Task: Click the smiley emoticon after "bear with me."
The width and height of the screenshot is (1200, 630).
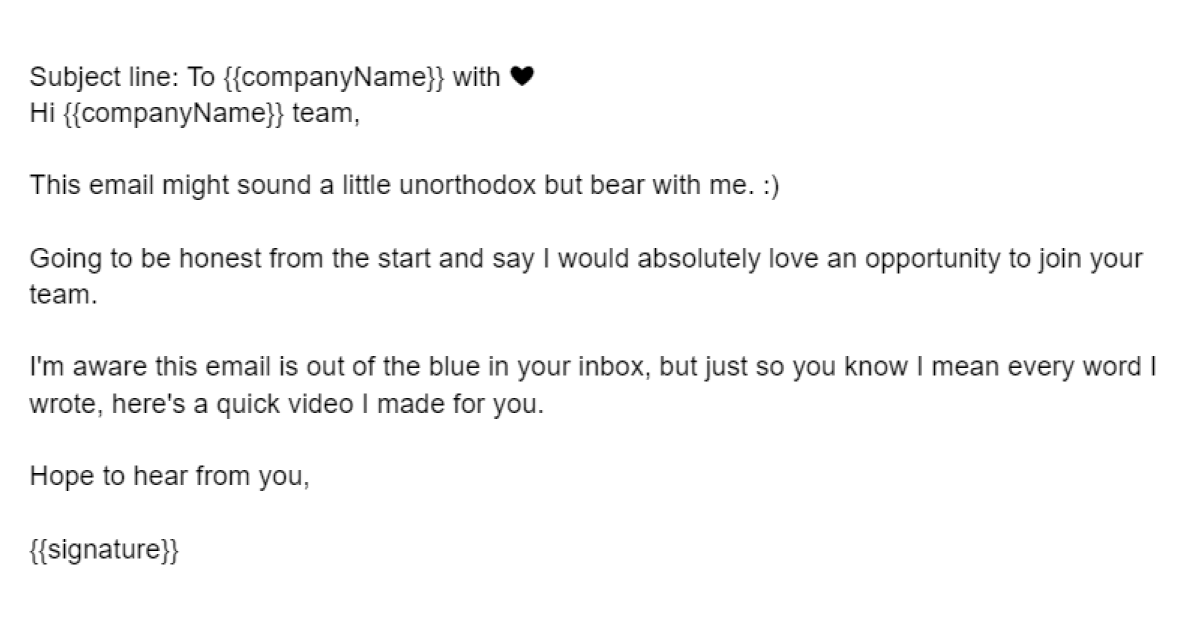Action: click(769, 187)
